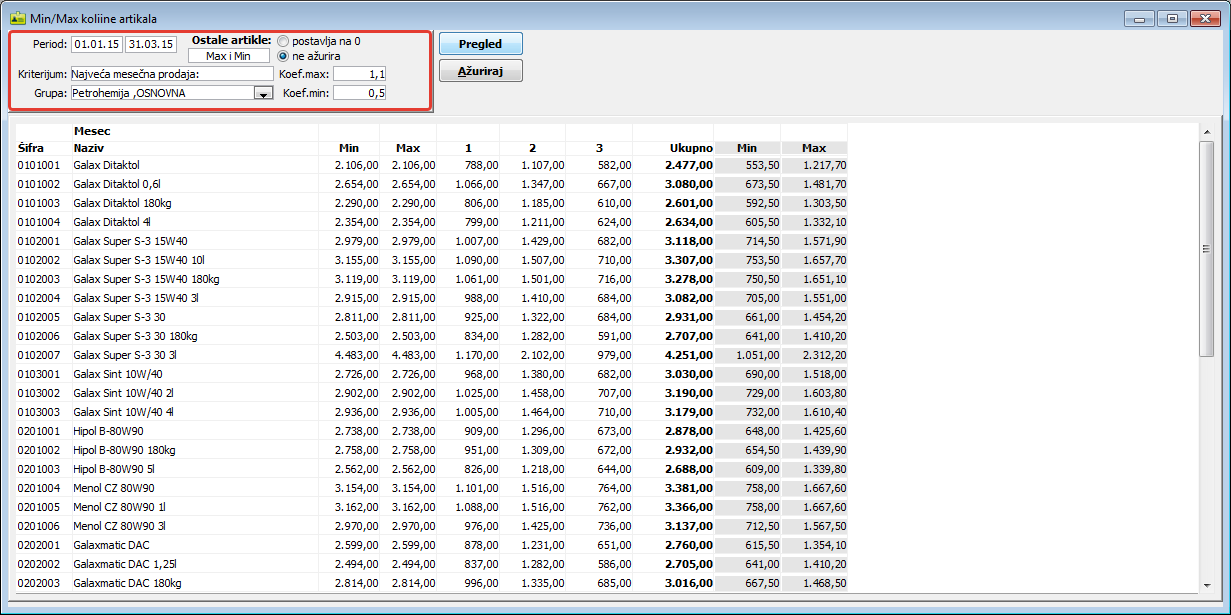The image size is (1231, 615).
Task: Click the Naziv column header
Action: [89, 148]
